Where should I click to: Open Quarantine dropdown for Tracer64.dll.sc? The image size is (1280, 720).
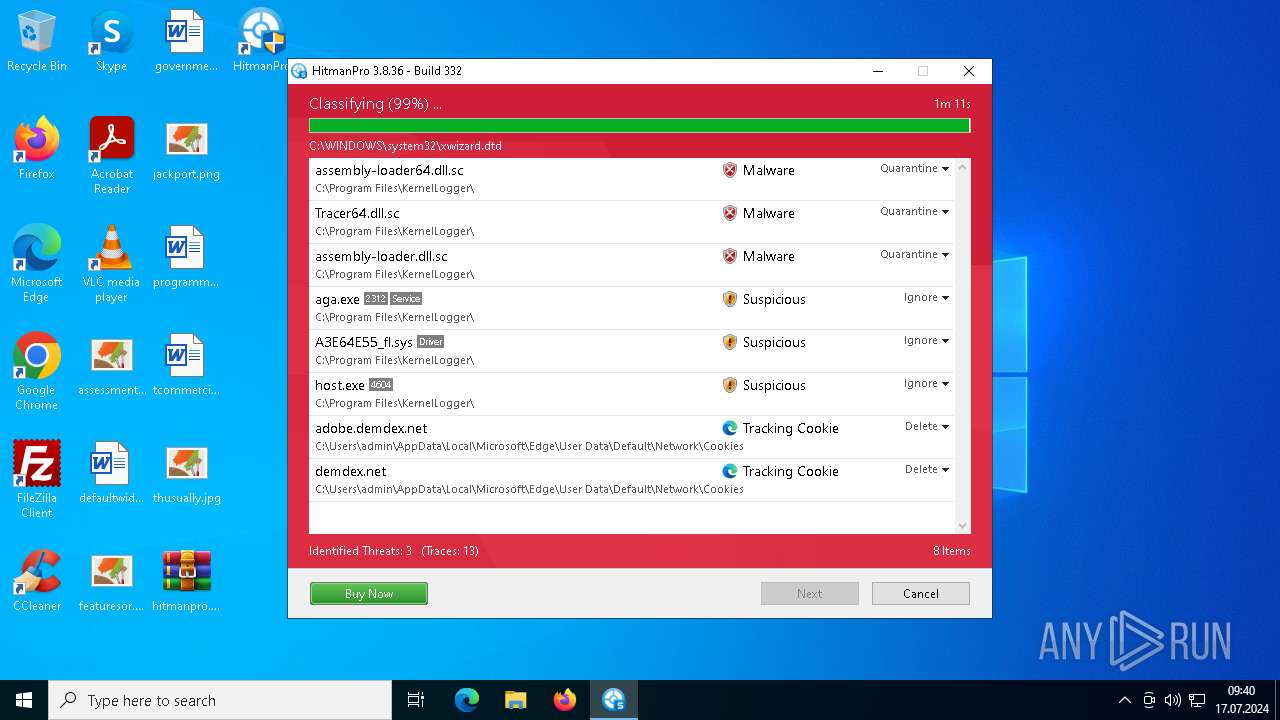click(x=914, y=211)
